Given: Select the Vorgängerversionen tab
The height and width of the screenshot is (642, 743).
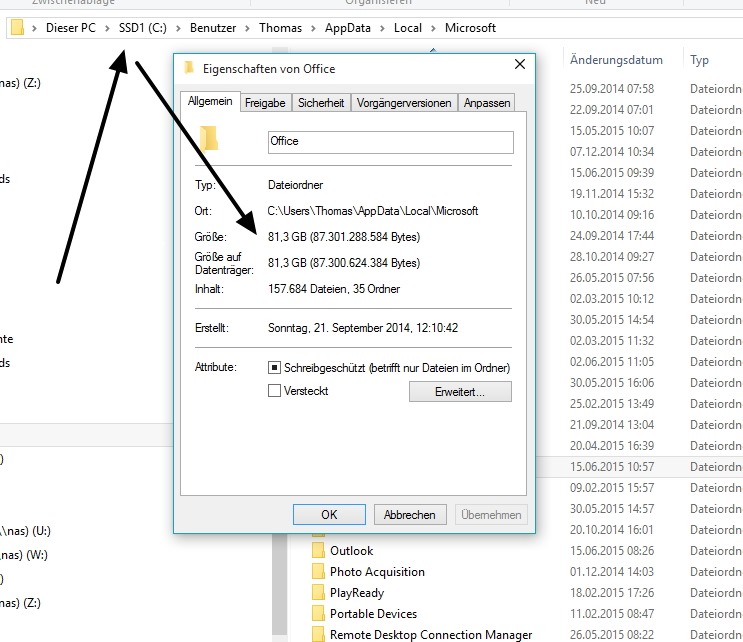Looking at the screenshot, I should coord(403,102).
